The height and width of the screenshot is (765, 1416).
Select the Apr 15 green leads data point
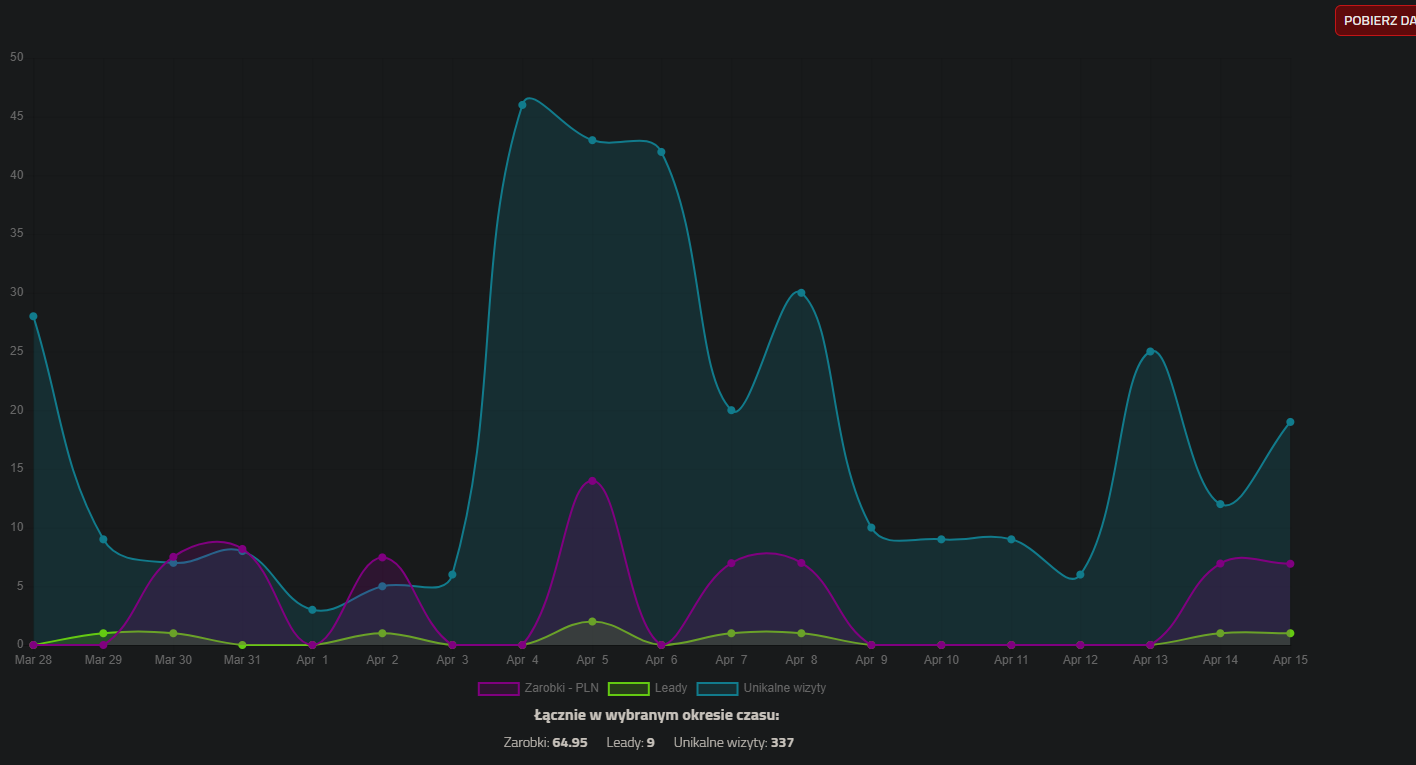[x=1290, y=633]
